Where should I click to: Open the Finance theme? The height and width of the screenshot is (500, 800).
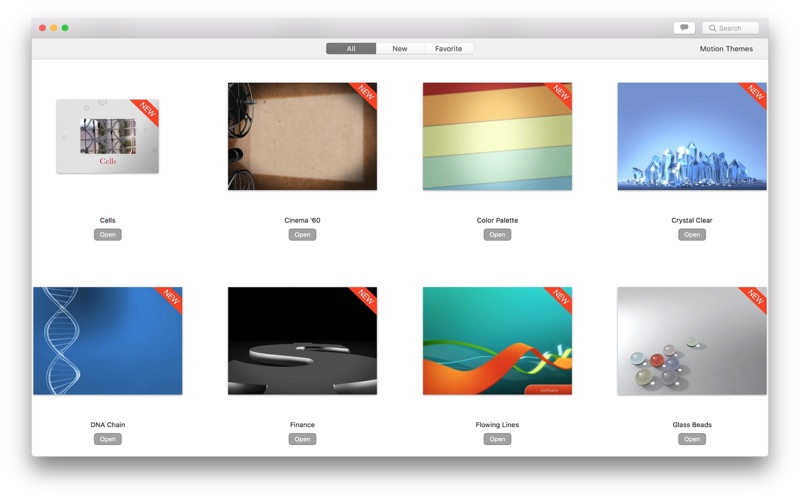pyautogui.click(x=303, y=439)
